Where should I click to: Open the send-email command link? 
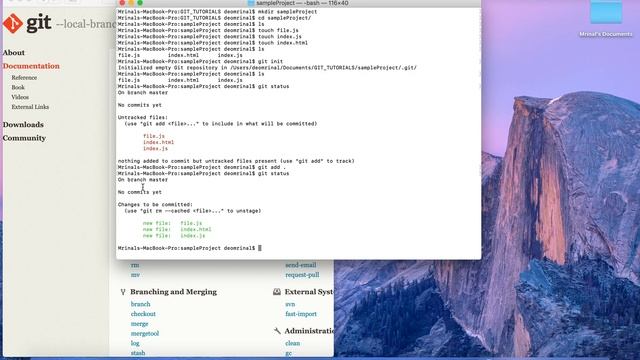pyautogui.click(x=301, y=265)
